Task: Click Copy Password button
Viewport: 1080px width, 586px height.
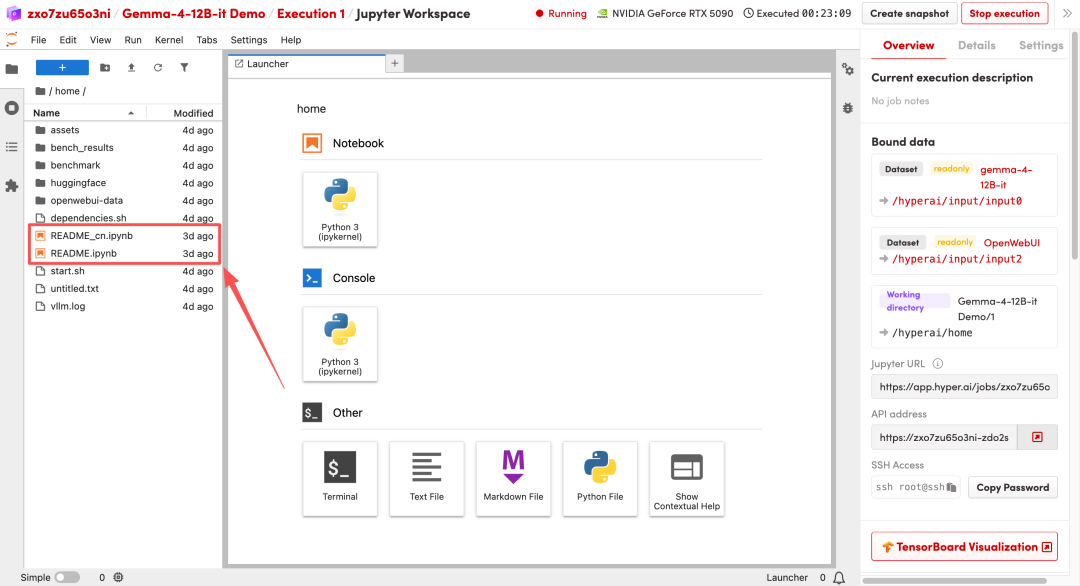Action: 1012,488
